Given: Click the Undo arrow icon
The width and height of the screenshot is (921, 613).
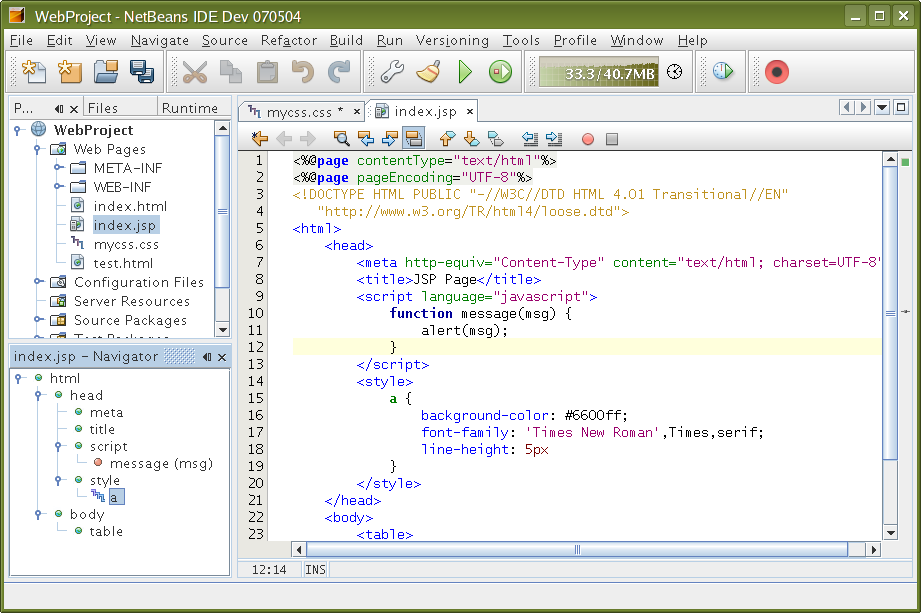Looking at the screenshot, I should pos(303,72).
